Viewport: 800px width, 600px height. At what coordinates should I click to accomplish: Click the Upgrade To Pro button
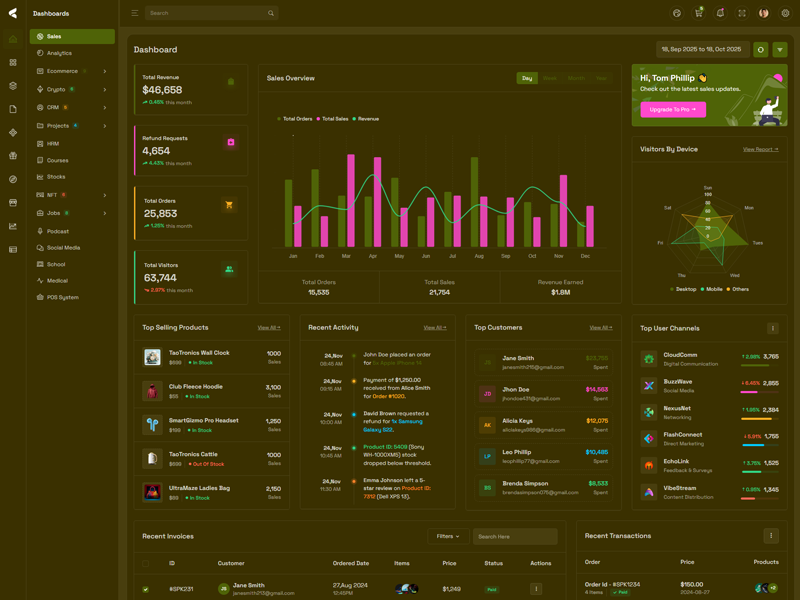pyautogui.click(x=673, y=109)
